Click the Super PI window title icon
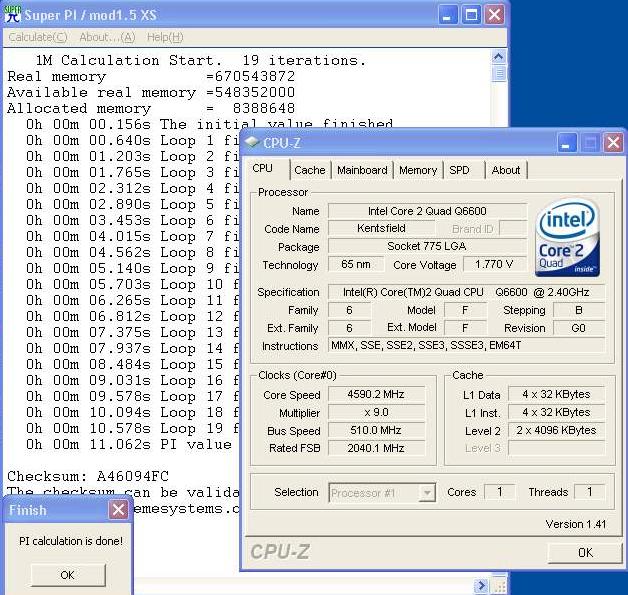 (x=13, y=14)
